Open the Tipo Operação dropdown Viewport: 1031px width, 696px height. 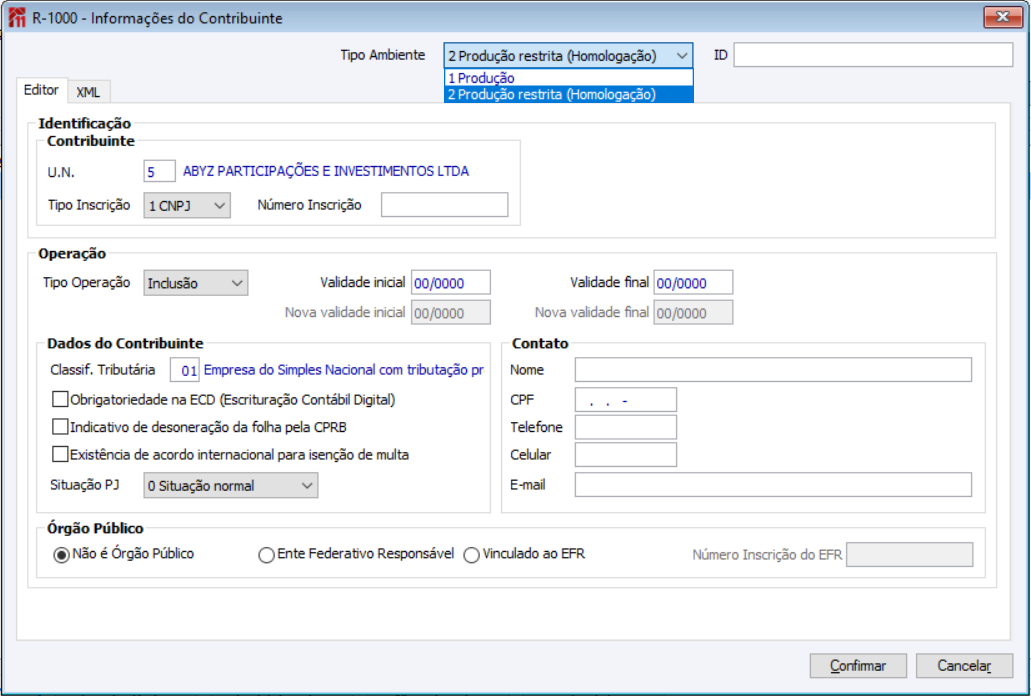coord(195,283)
